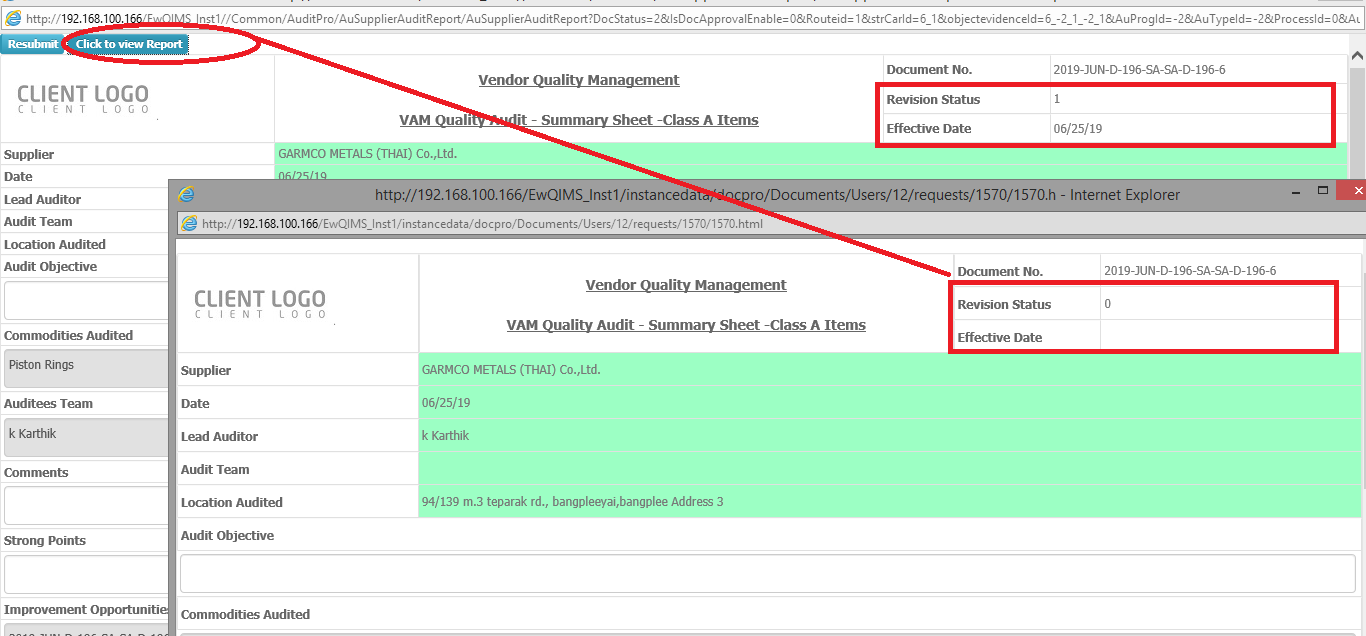The width and height of the screenshot is (1366, 636).
Task: Click Comments label in back window
Action: pyautogui.click(x=36, y=472)
